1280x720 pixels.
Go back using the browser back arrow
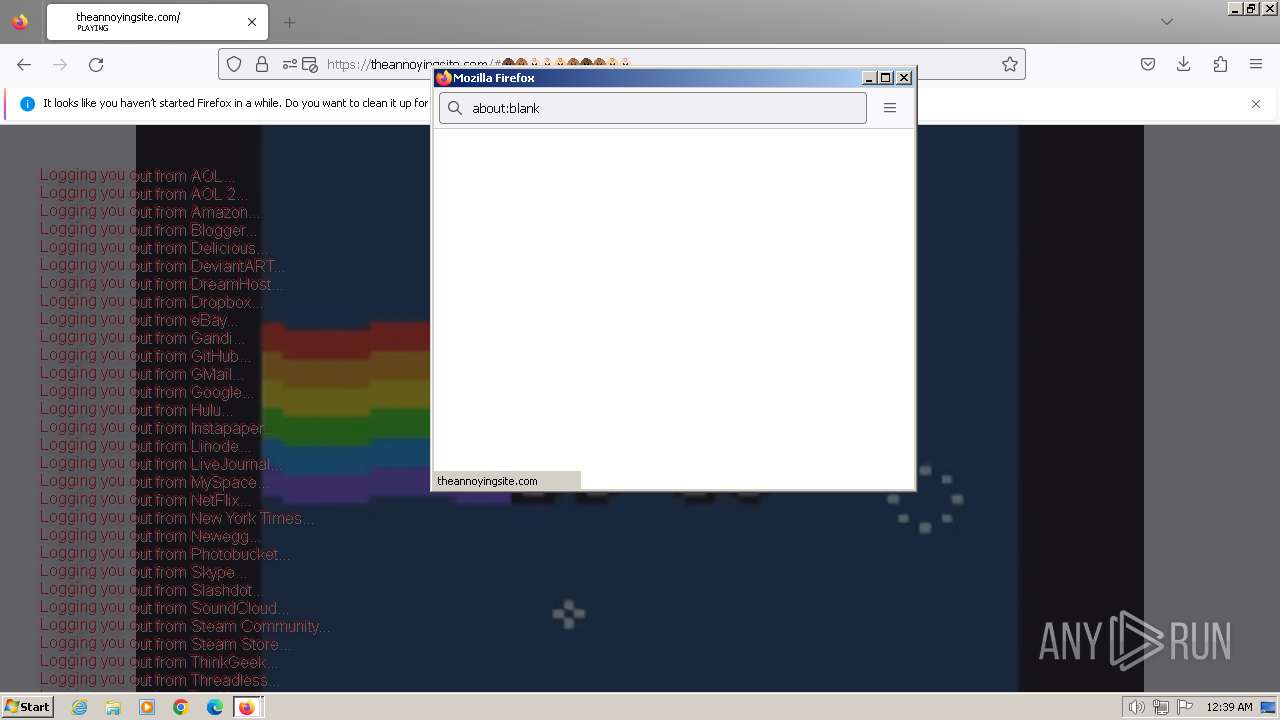click(24, 64)
